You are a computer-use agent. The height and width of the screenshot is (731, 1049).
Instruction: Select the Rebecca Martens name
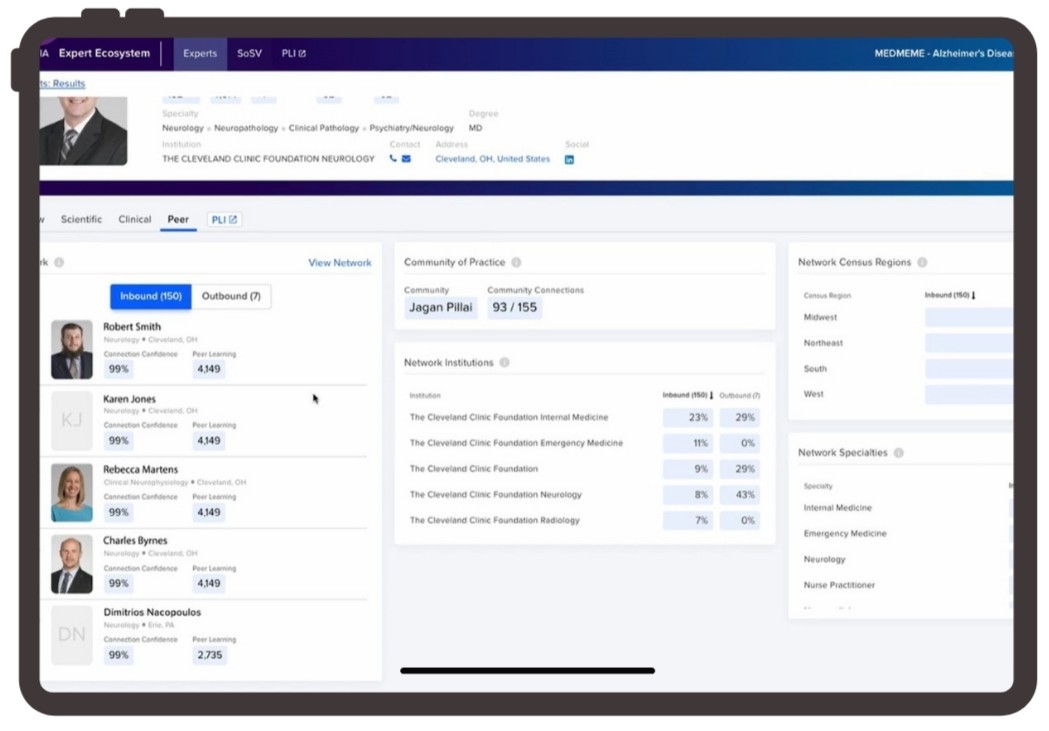pyautogui.click(x=140, y=469)
